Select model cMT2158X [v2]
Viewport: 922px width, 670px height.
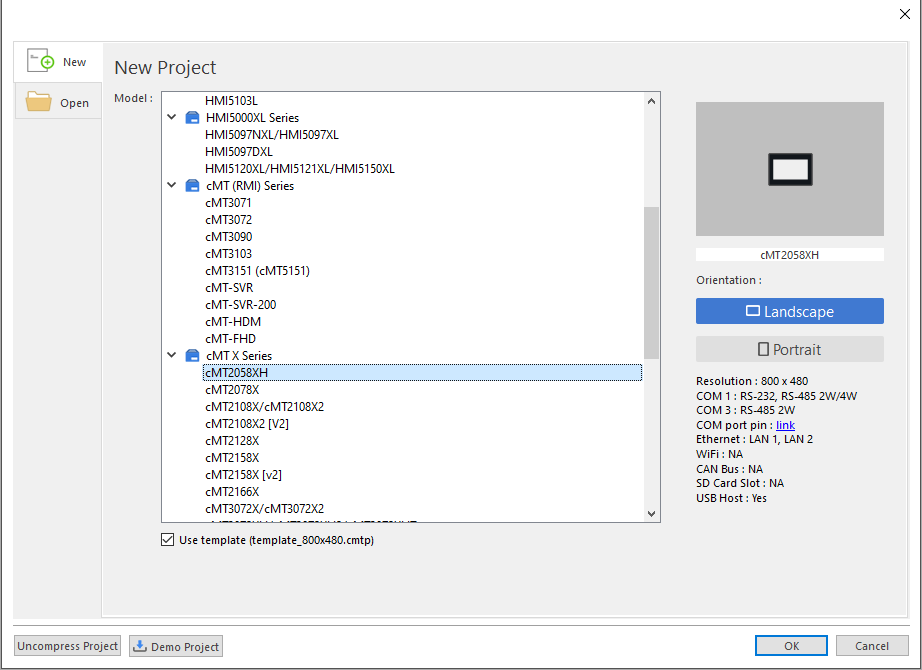[243, 475]
